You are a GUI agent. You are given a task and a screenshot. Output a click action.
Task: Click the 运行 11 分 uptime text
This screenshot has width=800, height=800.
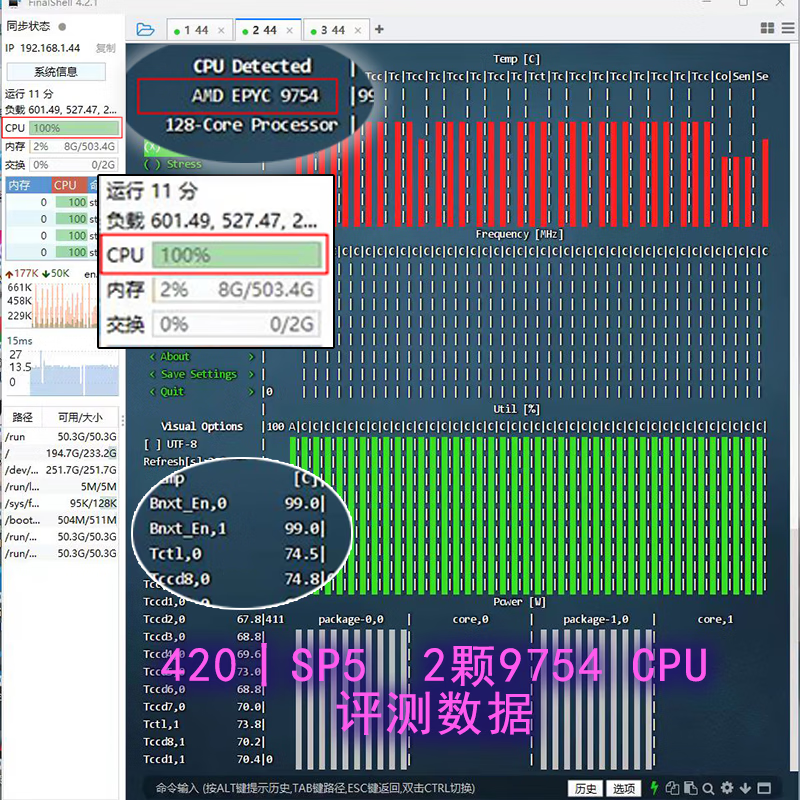pos(29,94)
